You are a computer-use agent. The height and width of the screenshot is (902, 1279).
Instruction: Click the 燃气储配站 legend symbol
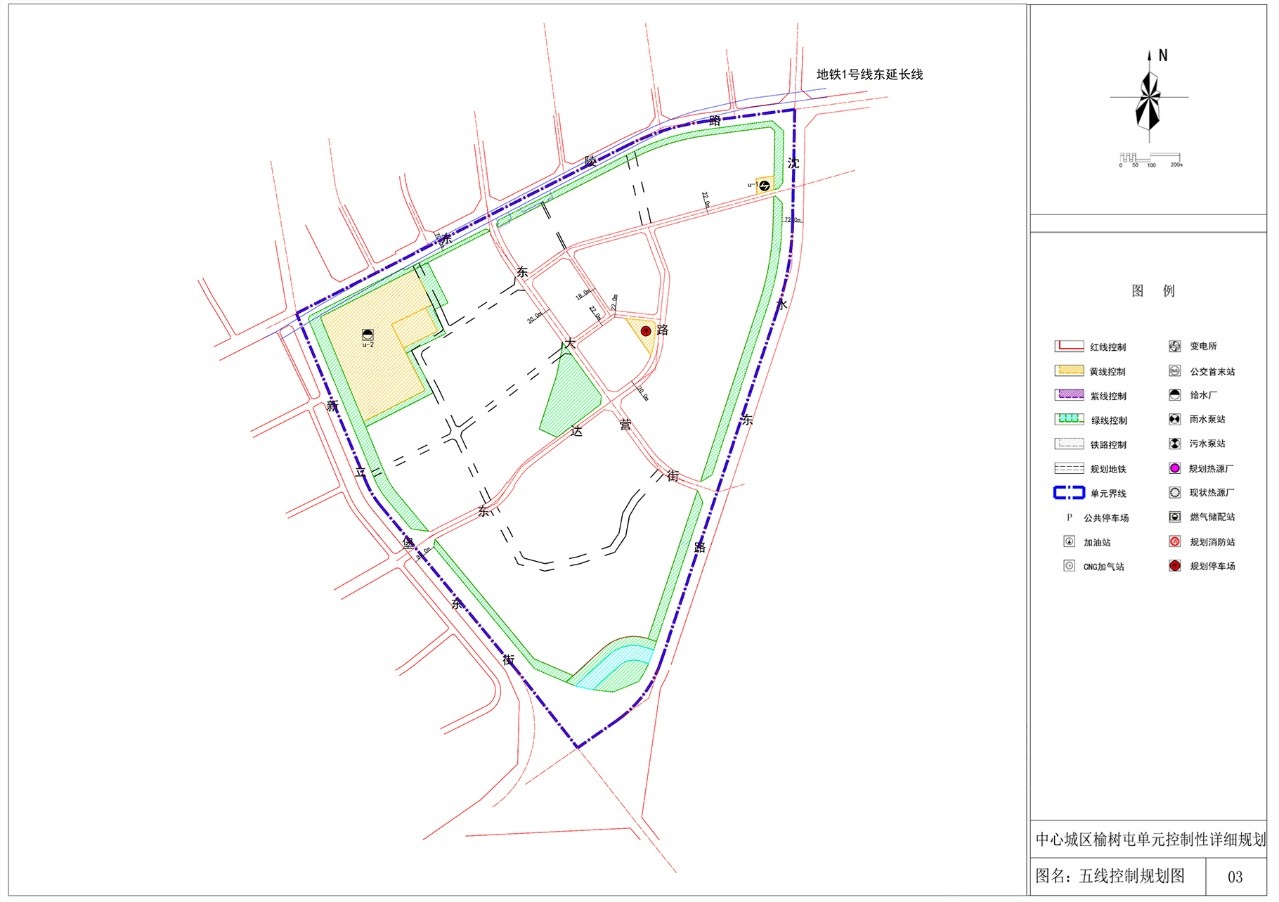[x=1174, y=517]
